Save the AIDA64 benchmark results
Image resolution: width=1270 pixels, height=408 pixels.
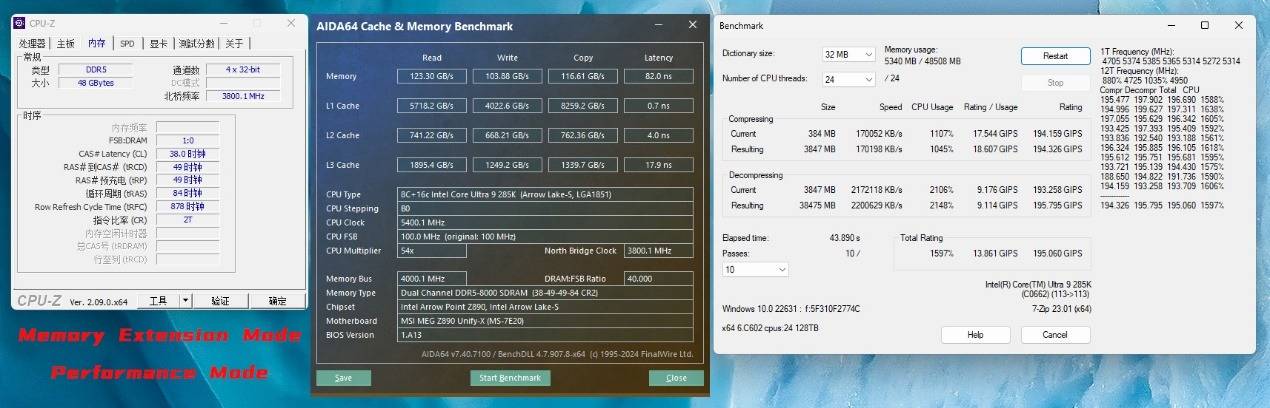343,378
